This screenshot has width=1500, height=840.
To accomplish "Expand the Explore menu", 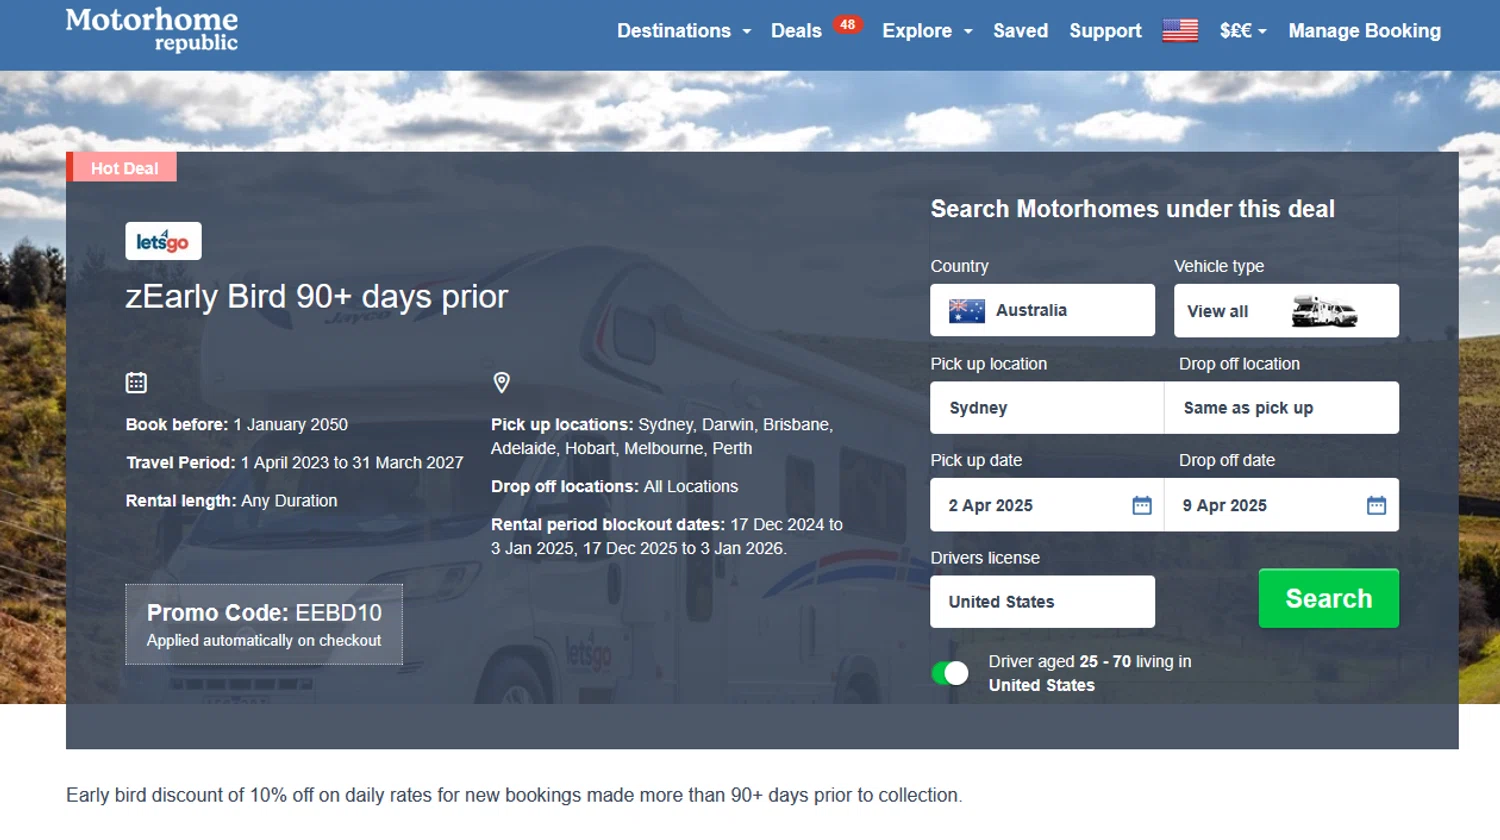I will (x=927, y=31).
